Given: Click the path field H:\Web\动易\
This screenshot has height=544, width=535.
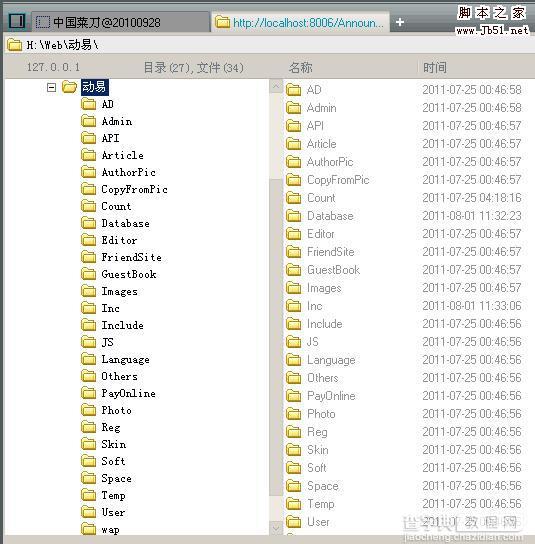Looking at the screenshot, I should [62, 45].
